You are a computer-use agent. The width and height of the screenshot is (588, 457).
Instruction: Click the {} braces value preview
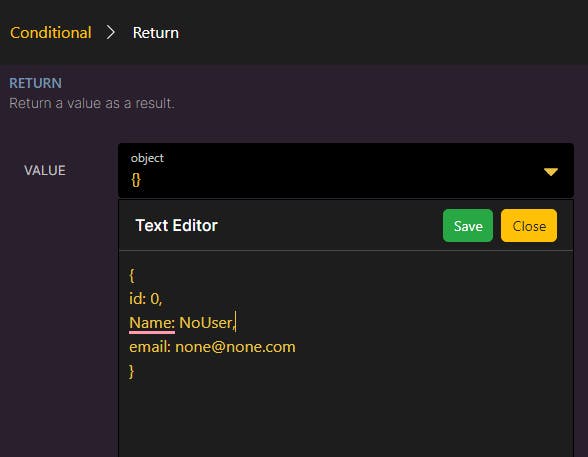tap(136, 180)
